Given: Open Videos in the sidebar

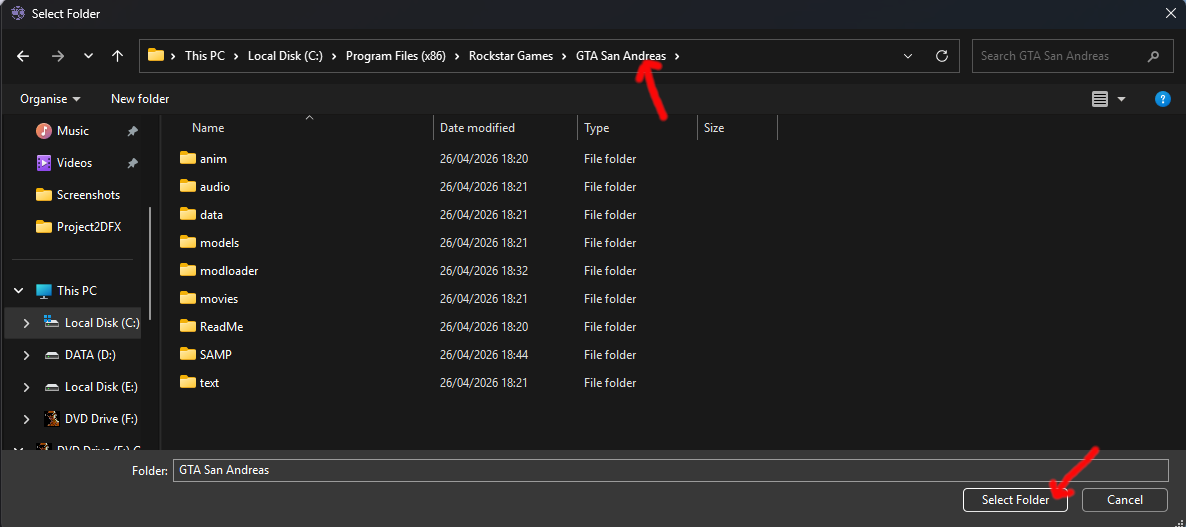Looking at the screenshot, I should pos(74,163).
